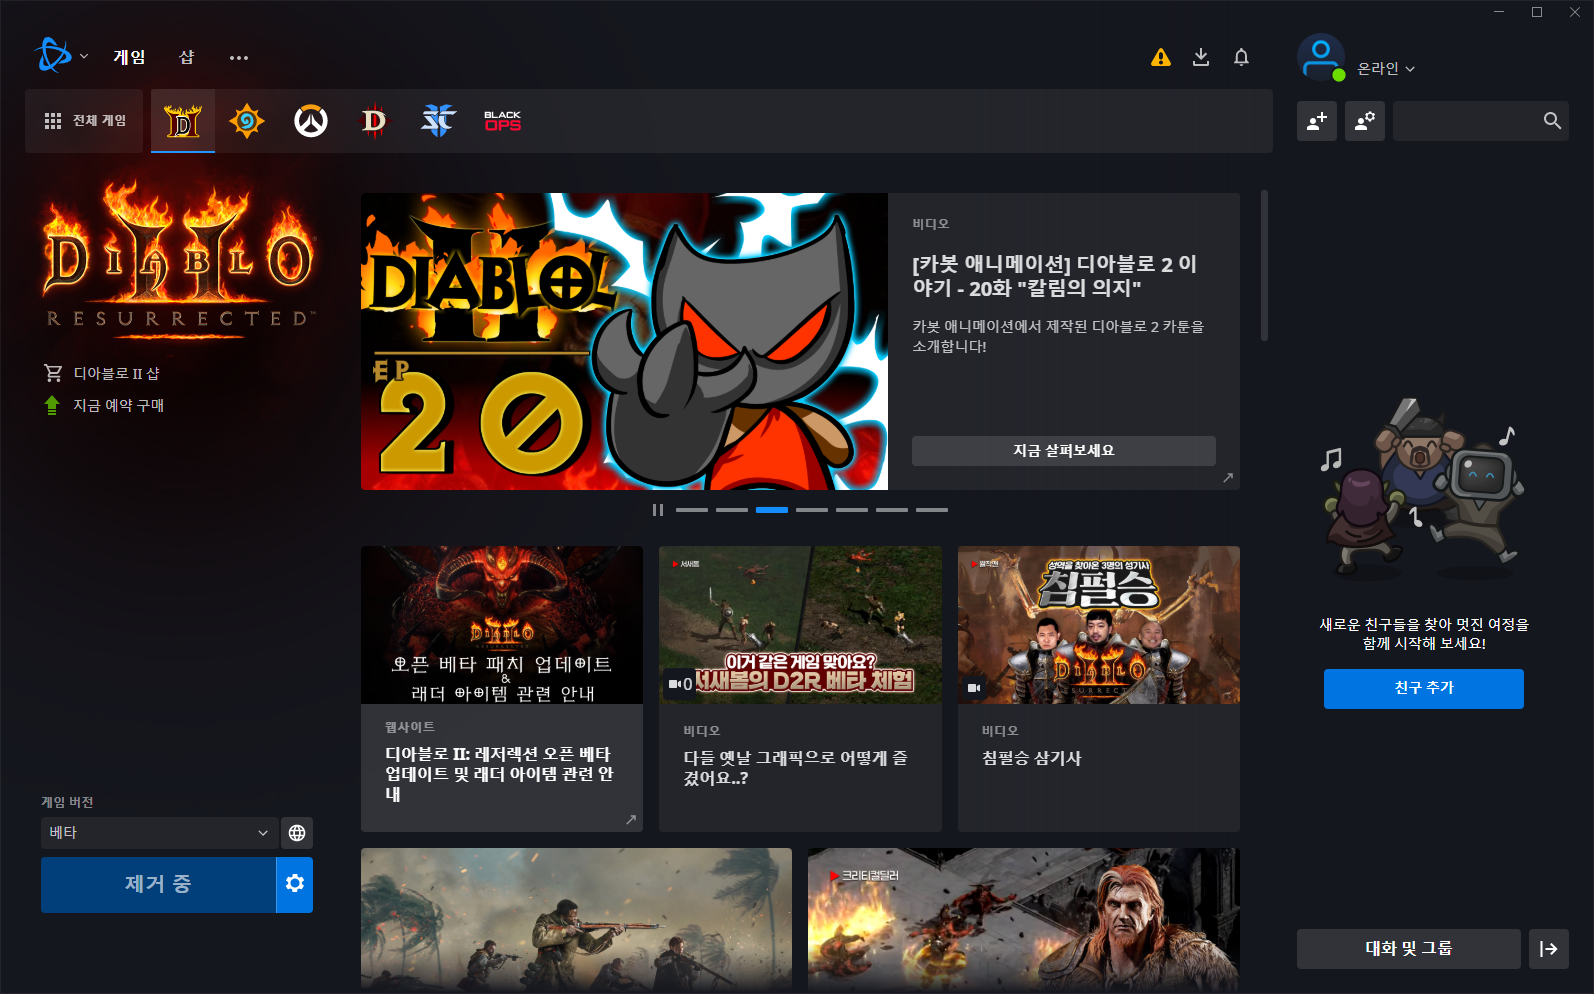Click the friends search magnifier icon
Image resolution: width=1594 pixels, height=994 pixels.
pos(1552,121)
